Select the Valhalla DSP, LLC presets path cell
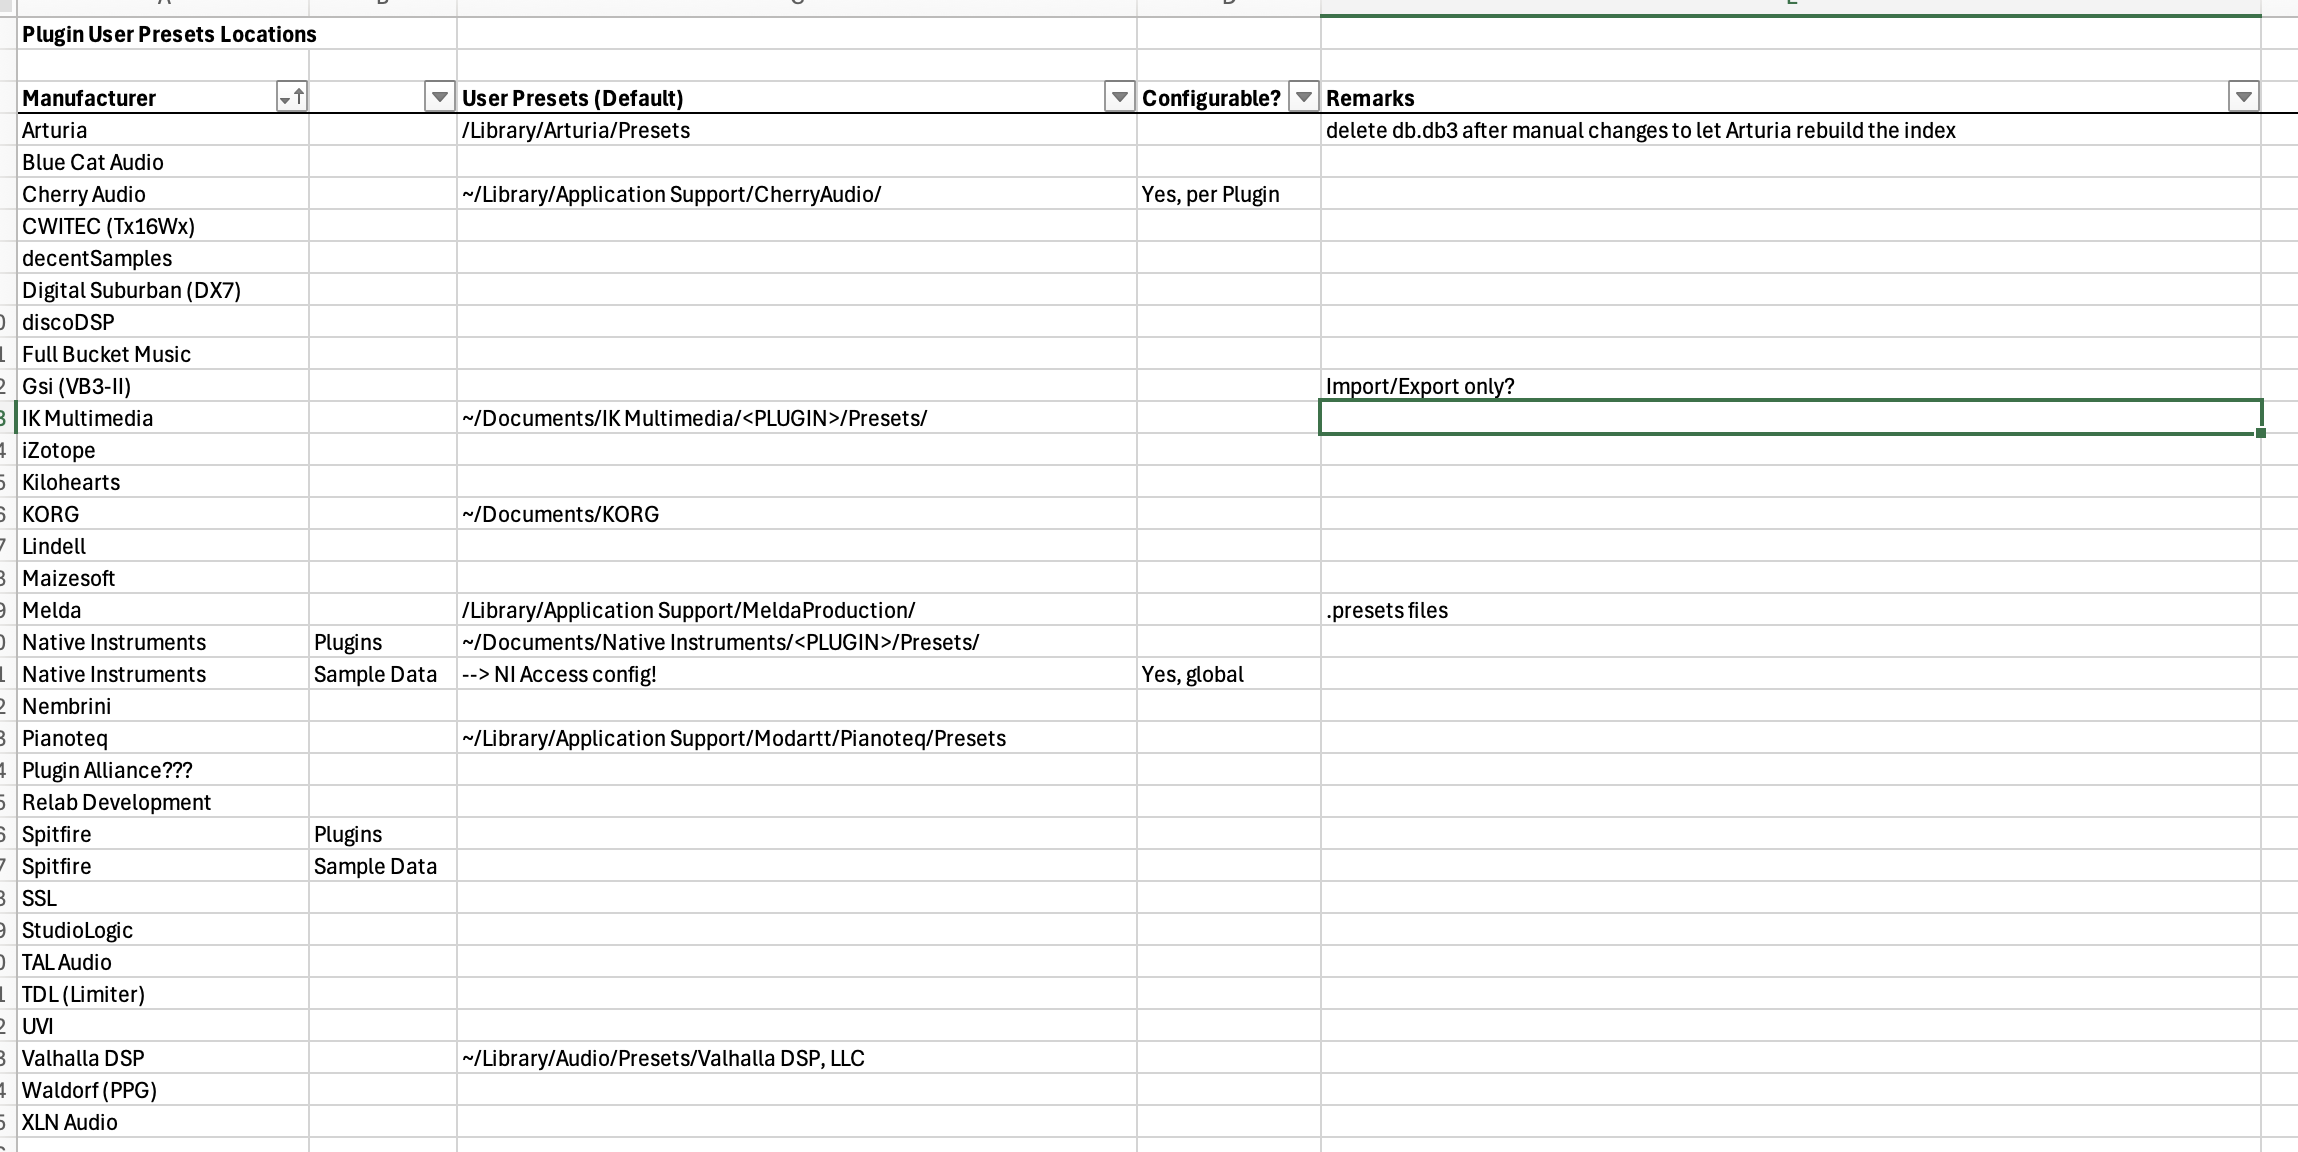The width and height of the screenshot is (2298, 1152). 797,1058
